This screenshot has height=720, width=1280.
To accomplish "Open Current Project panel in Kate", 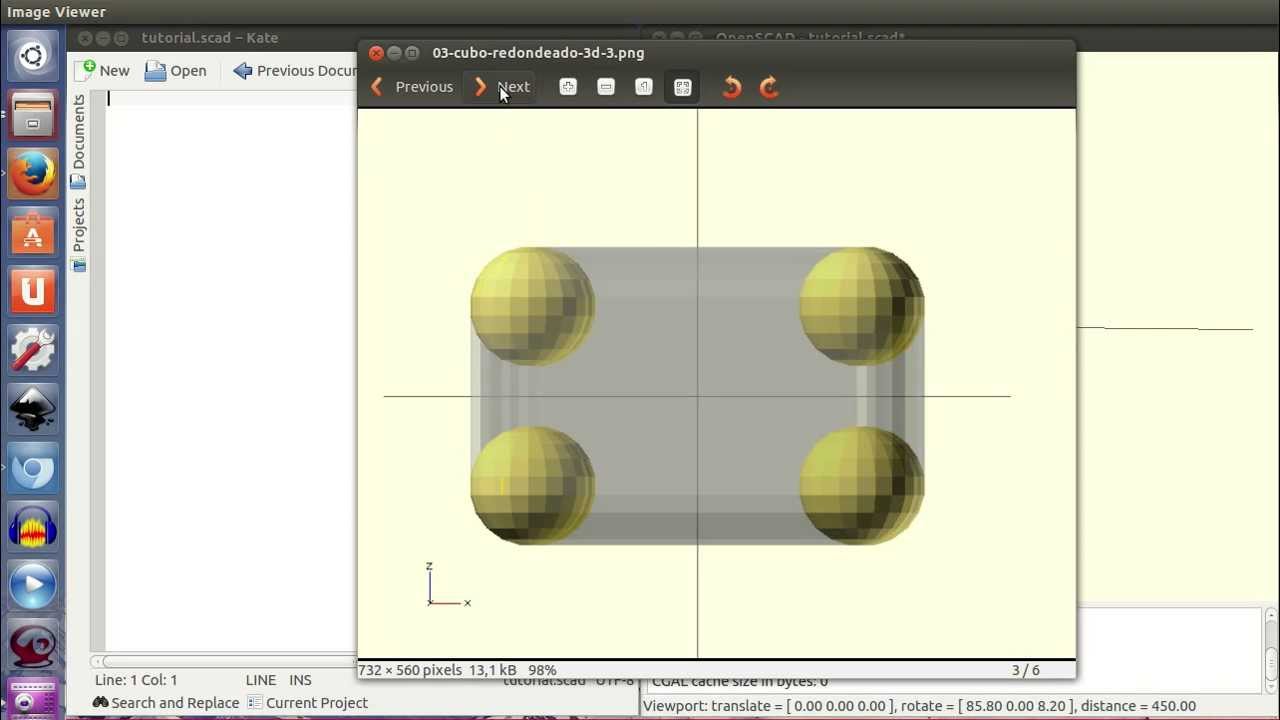I will click(308, 703).
